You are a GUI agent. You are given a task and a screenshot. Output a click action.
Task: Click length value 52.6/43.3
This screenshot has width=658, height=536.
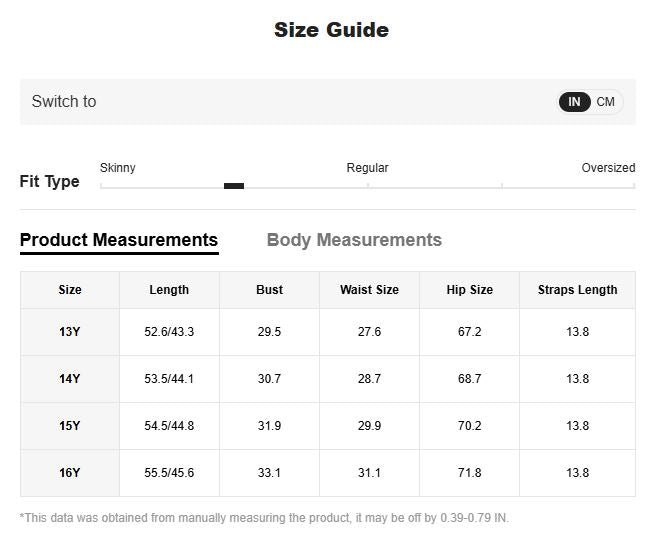(169, 332)
